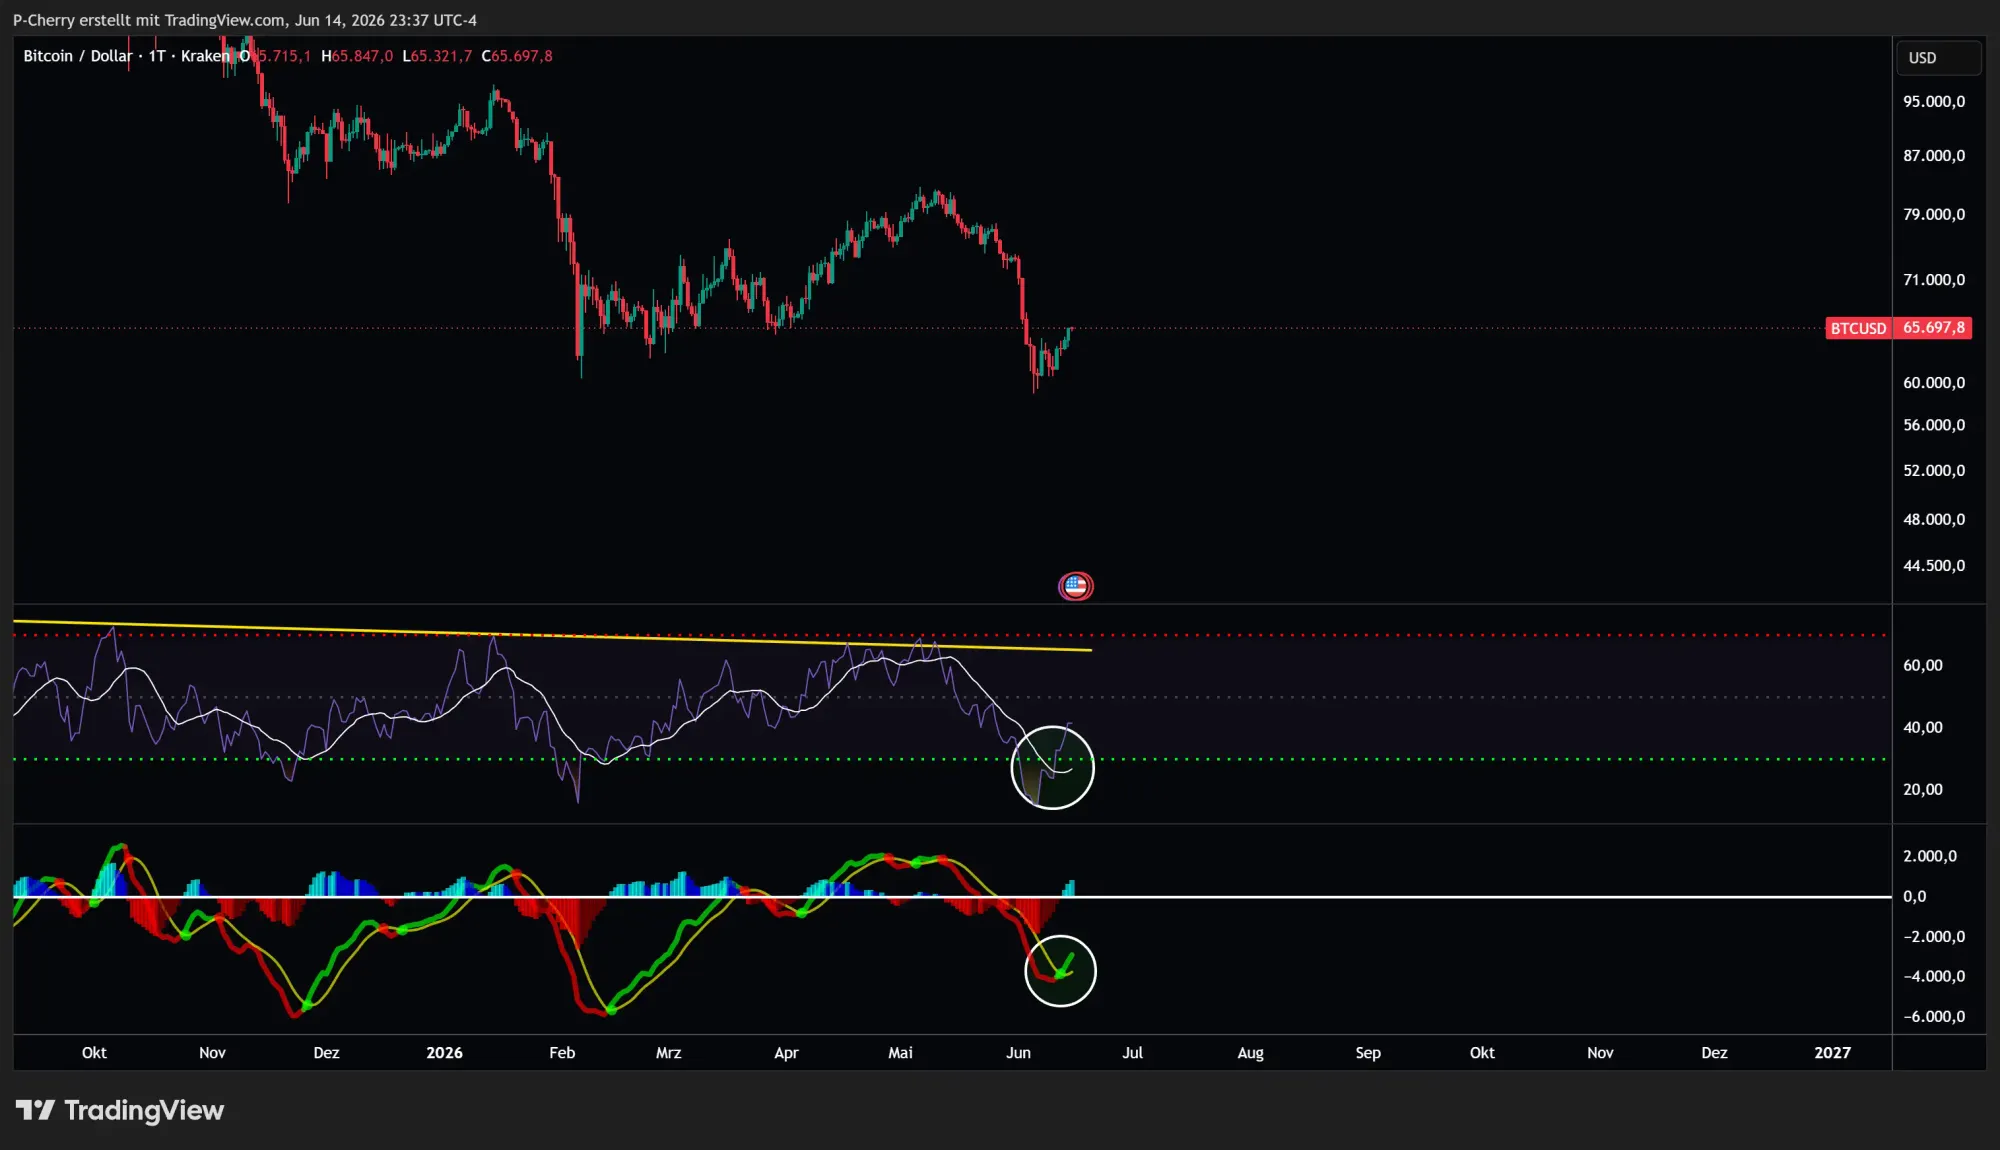Select the yellow RSI trendline
Image resolution: width=2000 pixels, height=1150 pixels.
pos(552,636)
